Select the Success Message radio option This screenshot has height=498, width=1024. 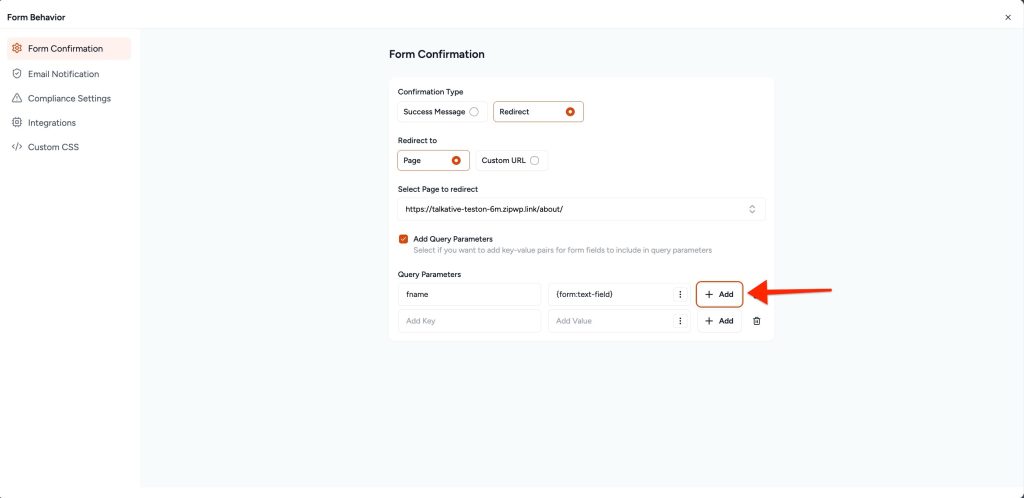(474, 112)
